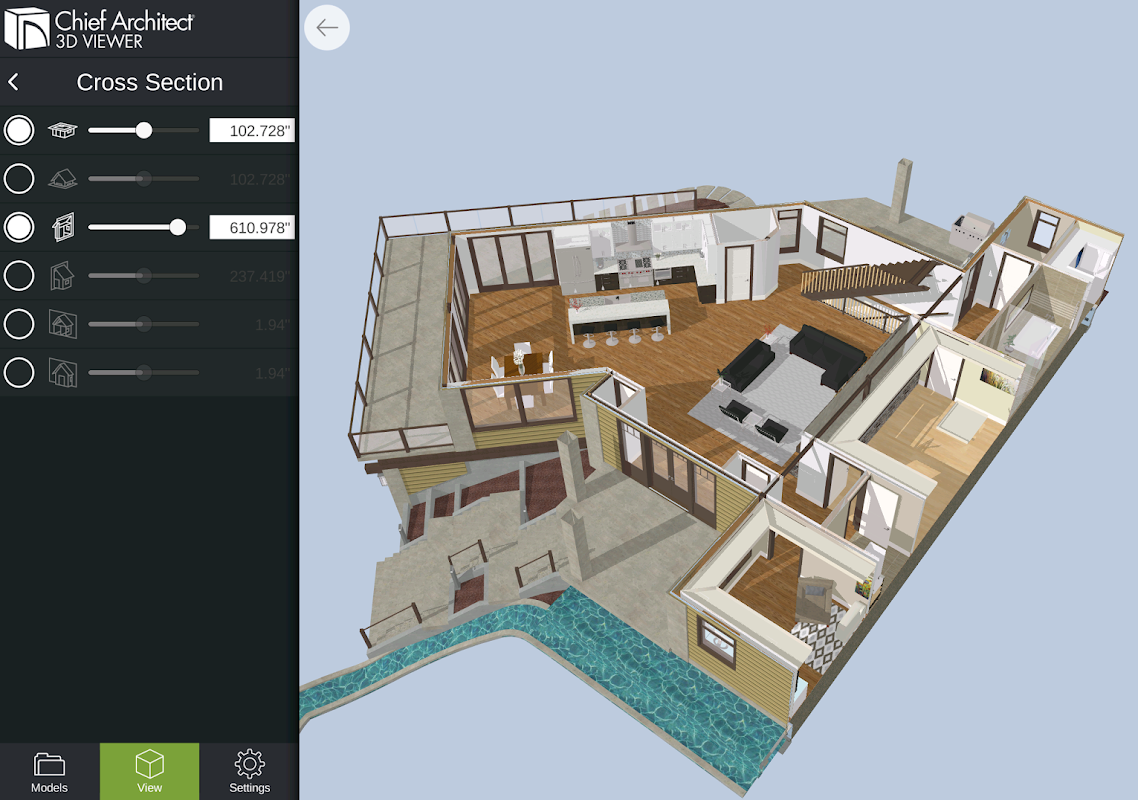This screenshot has height=800, width=1138.
Task: Enable the fifth cross section radio button
Action: tap(19, 325)
